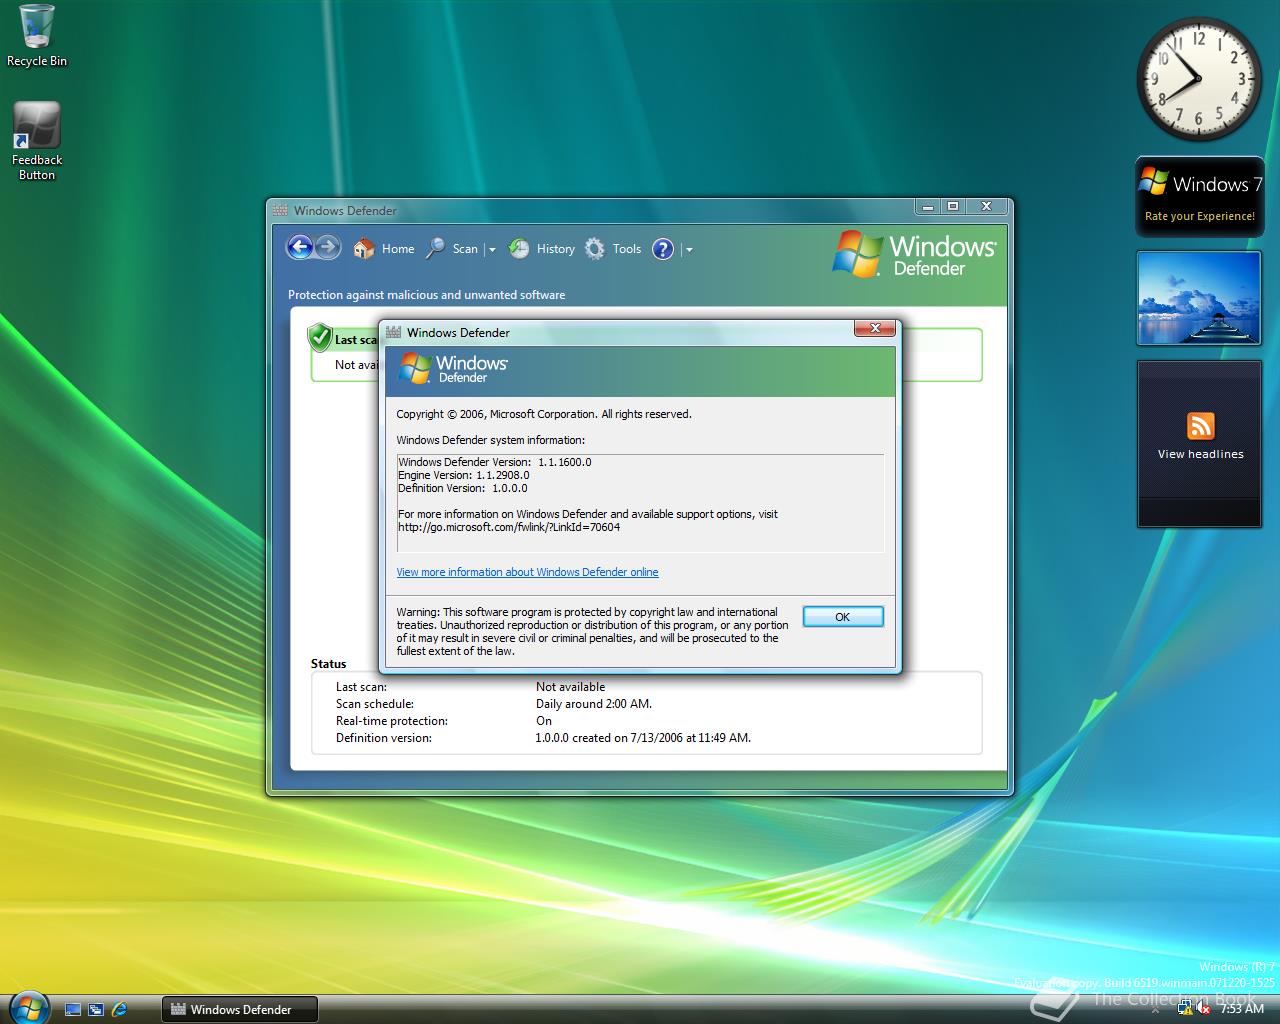Viewport: 1280px width, 1024px height.
Task: Open the History page in Defender
Action: coord(542,249)
